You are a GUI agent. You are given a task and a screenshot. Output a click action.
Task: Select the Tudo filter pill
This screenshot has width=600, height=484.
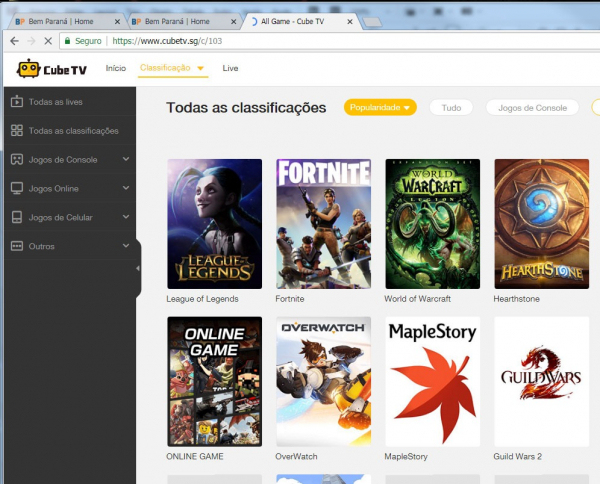coord(451,108)
